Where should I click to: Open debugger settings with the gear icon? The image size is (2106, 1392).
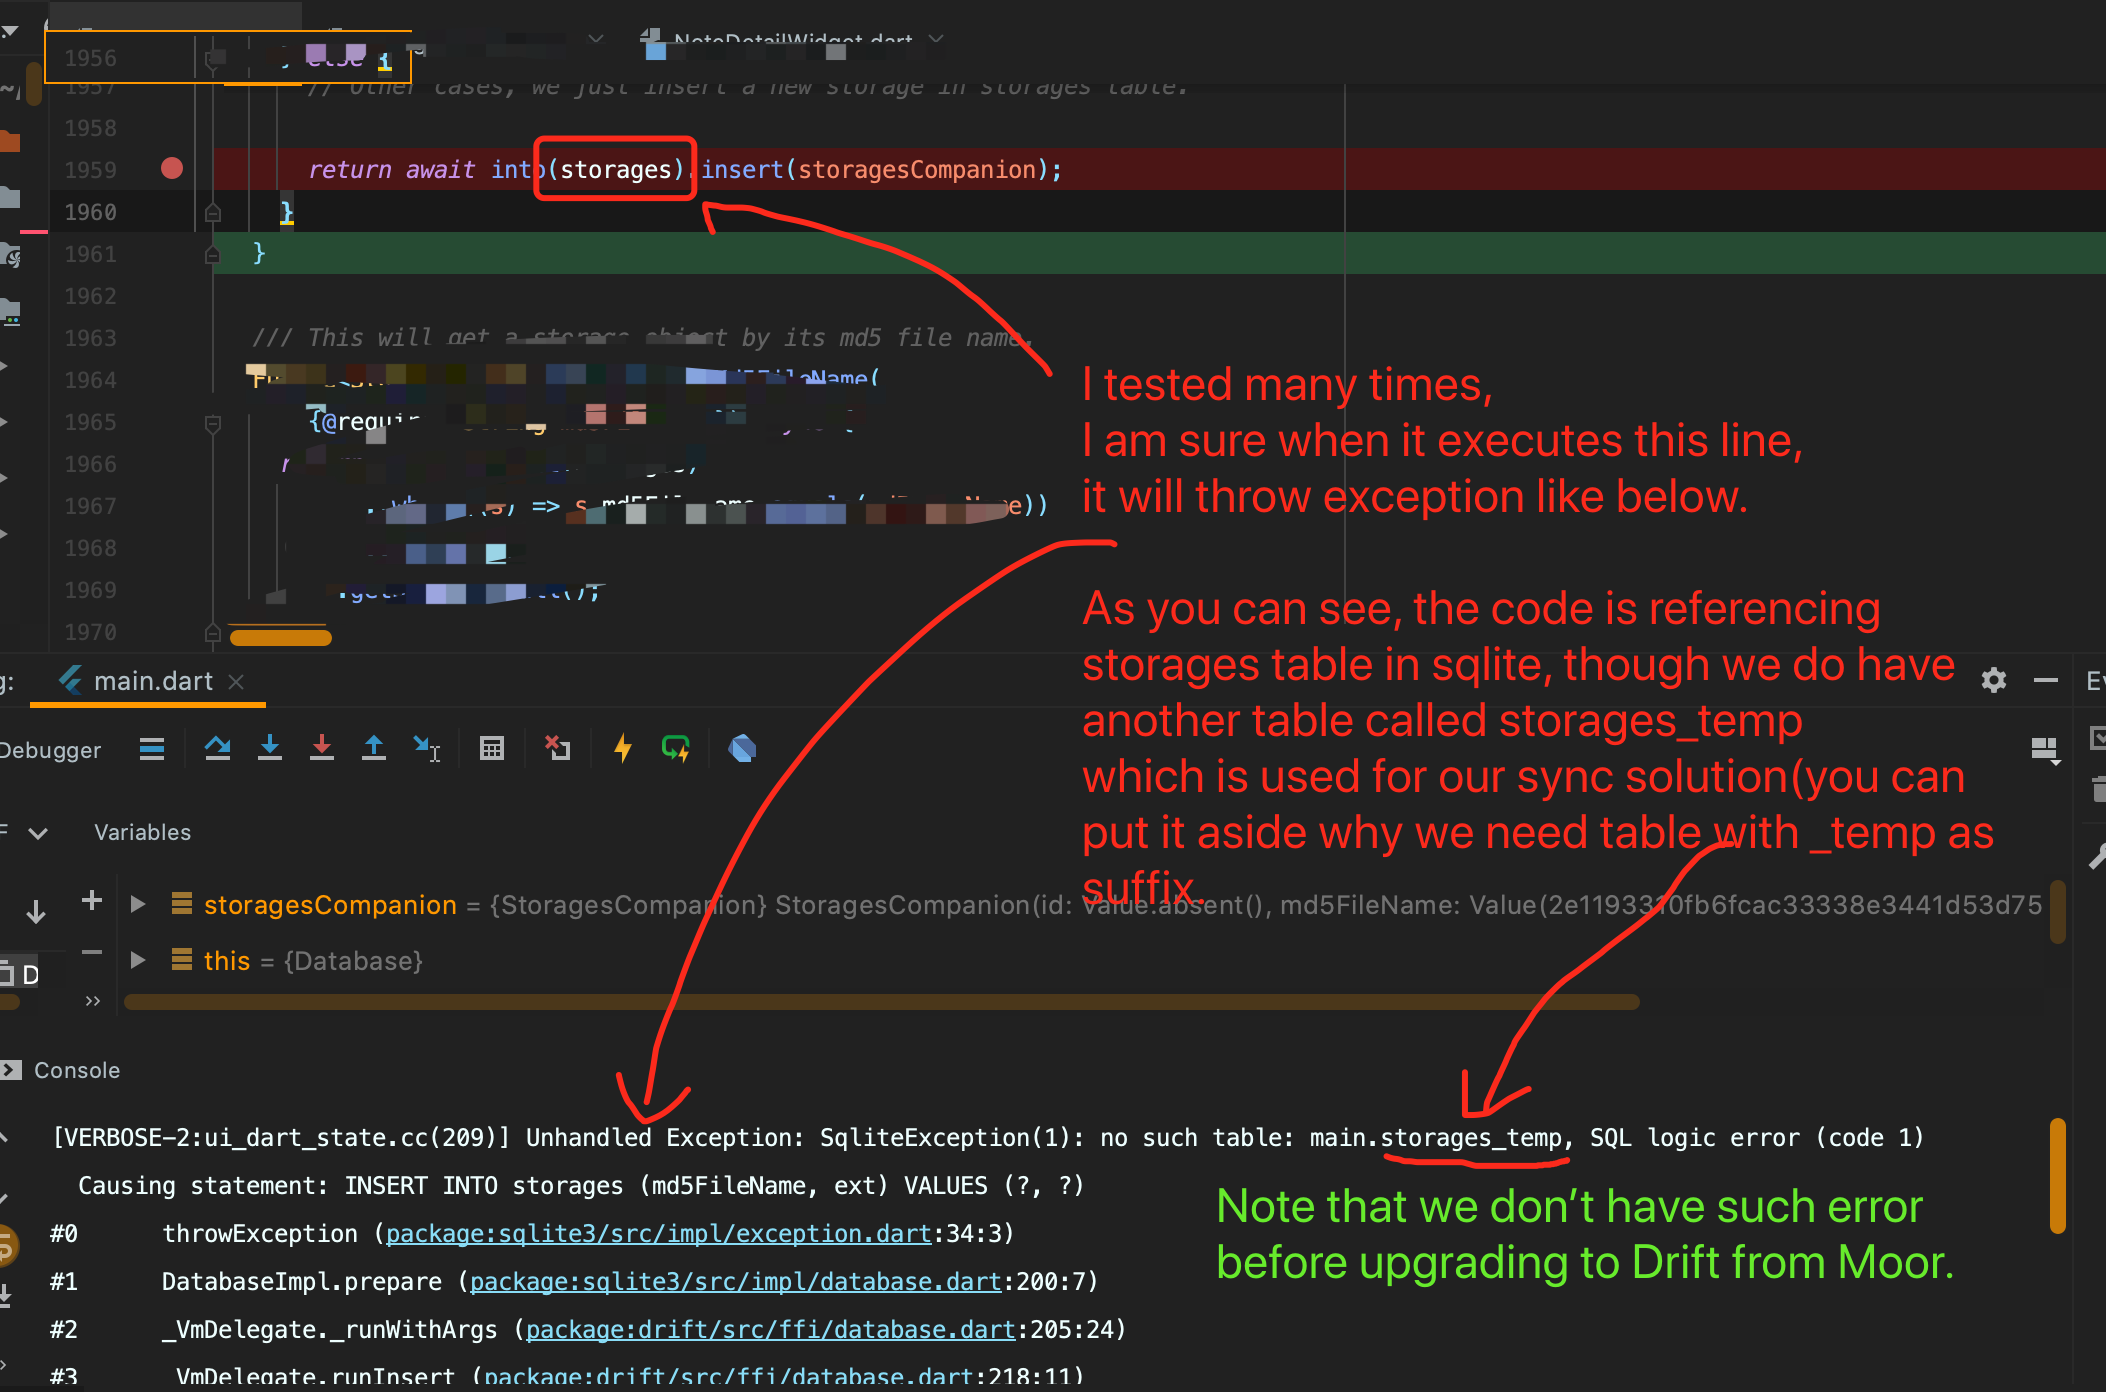tap(1993, 681)
